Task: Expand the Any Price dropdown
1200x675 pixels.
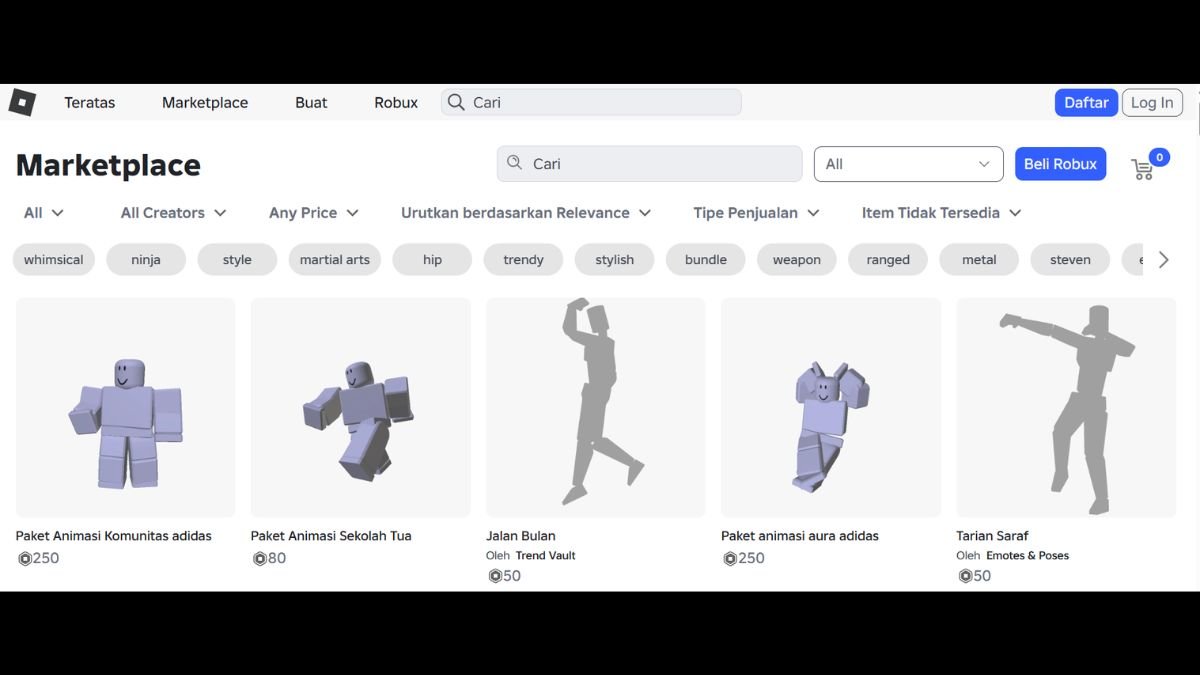Action: click(313, 213)
